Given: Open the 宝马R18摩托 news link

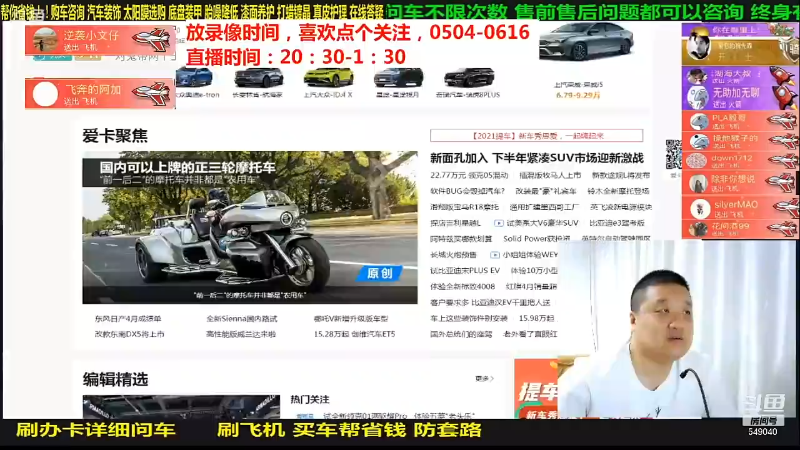Looking at the screenshot, I should 464,207.
